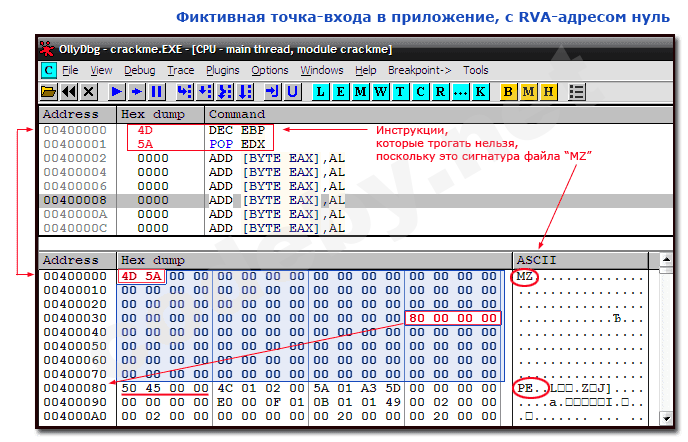
Task: Click dump pane scrollbar up arrow
Action: click(x=666, y=259)
